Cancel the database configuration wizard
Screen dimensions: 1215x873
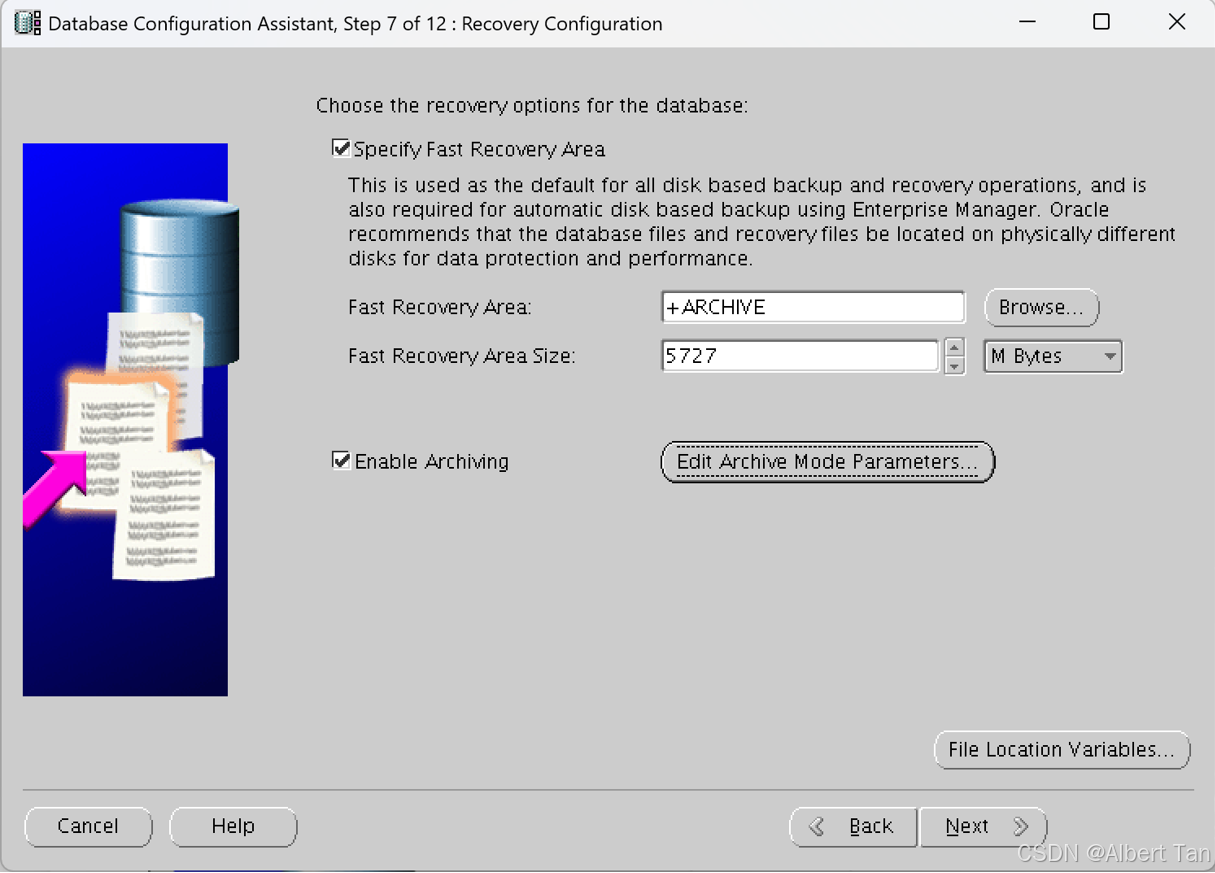coord(88,826)
